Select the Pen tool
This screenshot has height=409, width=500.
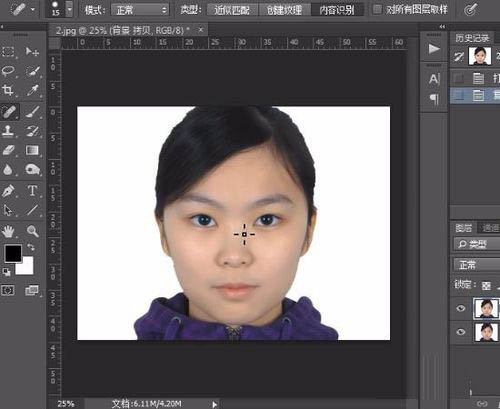8,191
